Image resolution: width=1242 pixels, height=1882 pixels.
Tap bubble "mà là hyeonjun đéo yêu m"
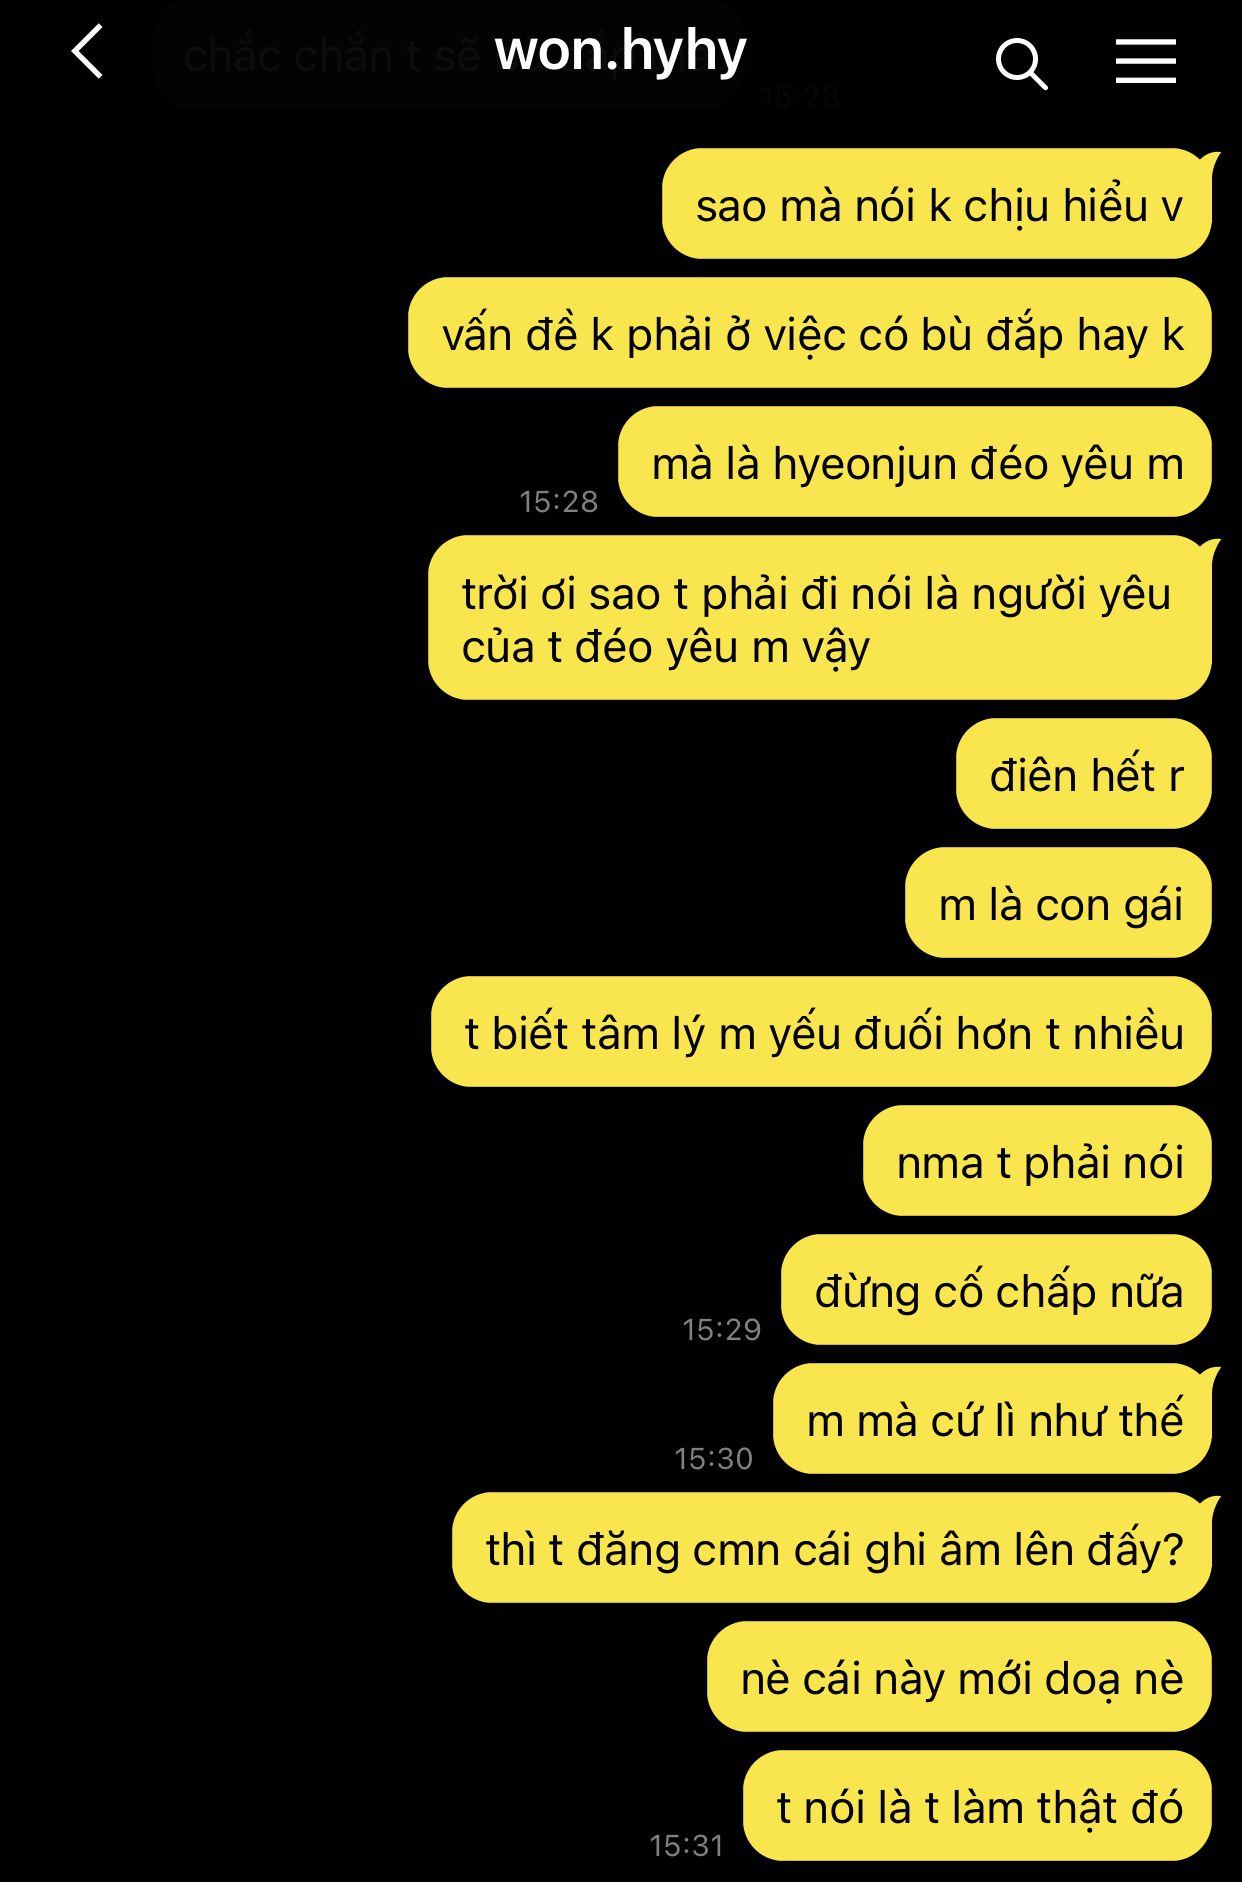(x=915, y=462)
